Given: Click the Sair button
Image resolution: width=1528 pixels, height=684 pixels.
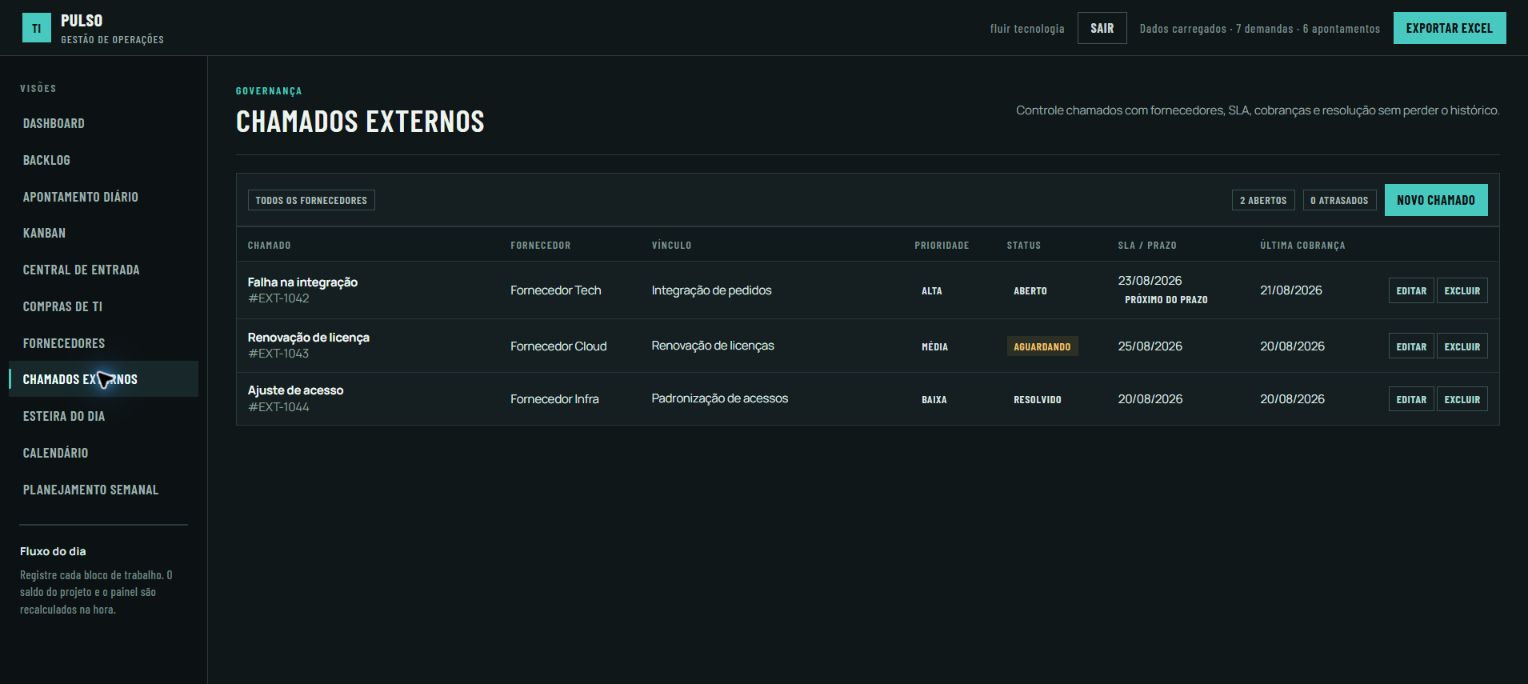Looking at the screenshot, I should point(1102,28).
